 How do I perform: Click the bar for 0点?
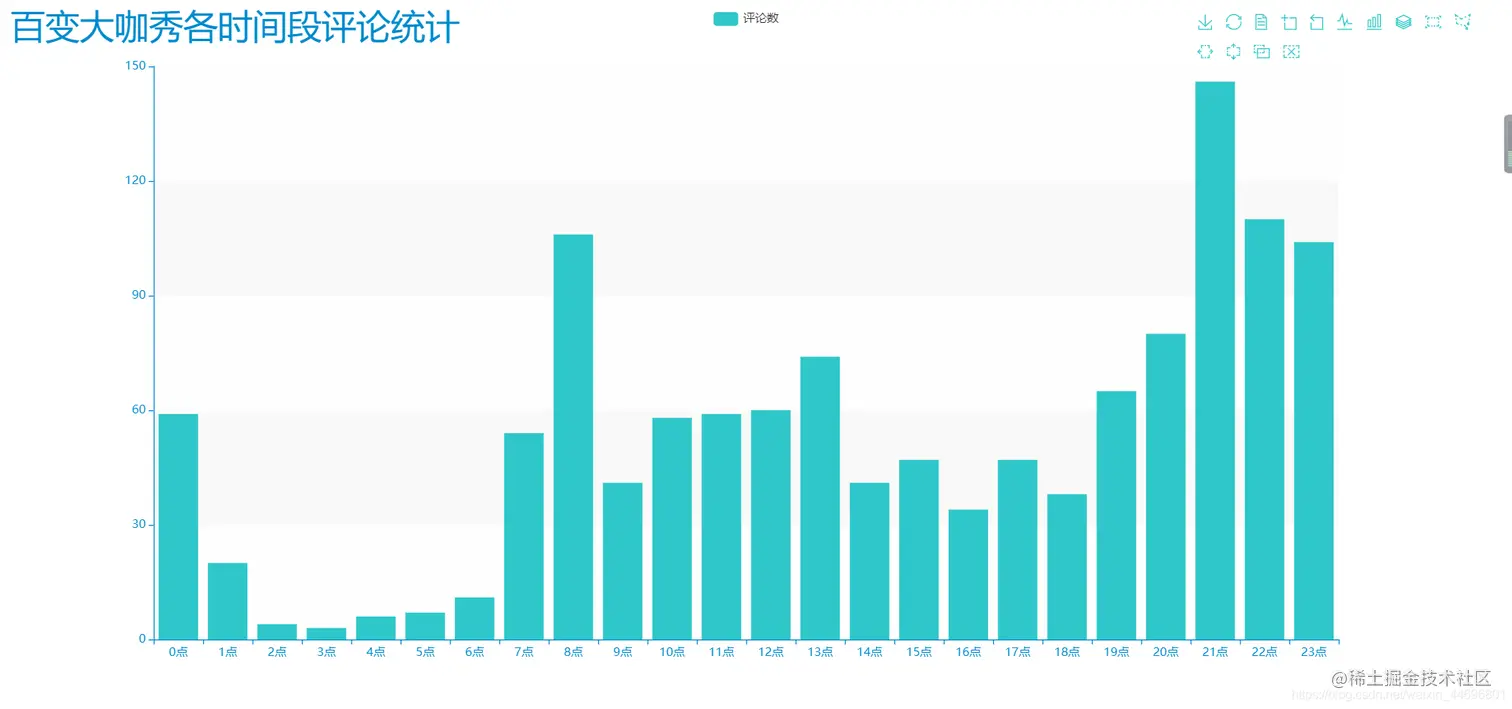[178, 526]
